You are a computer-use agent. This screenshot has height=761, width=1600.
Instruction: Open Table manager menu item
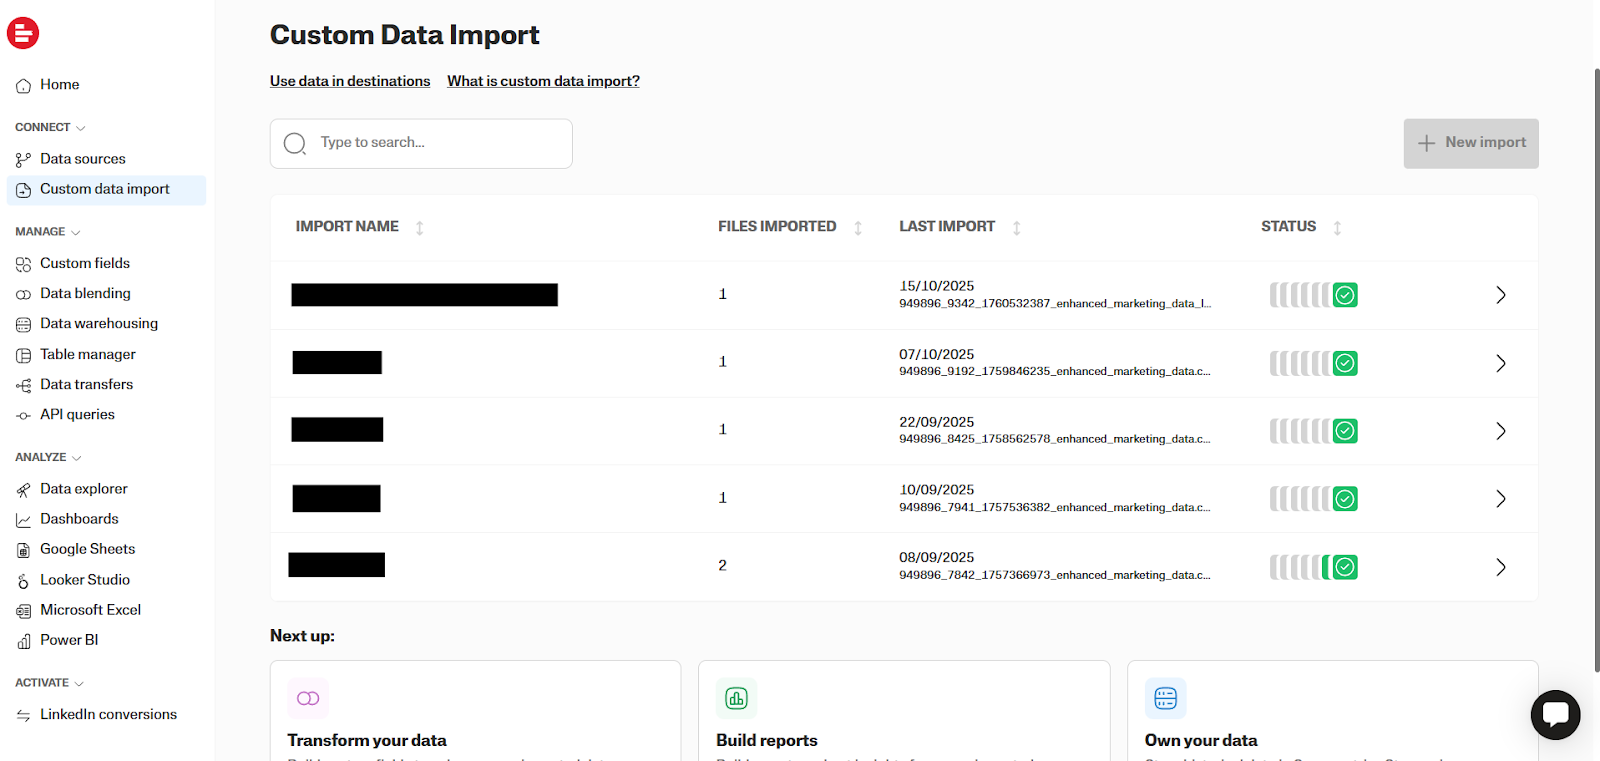(x=88, y=354)
